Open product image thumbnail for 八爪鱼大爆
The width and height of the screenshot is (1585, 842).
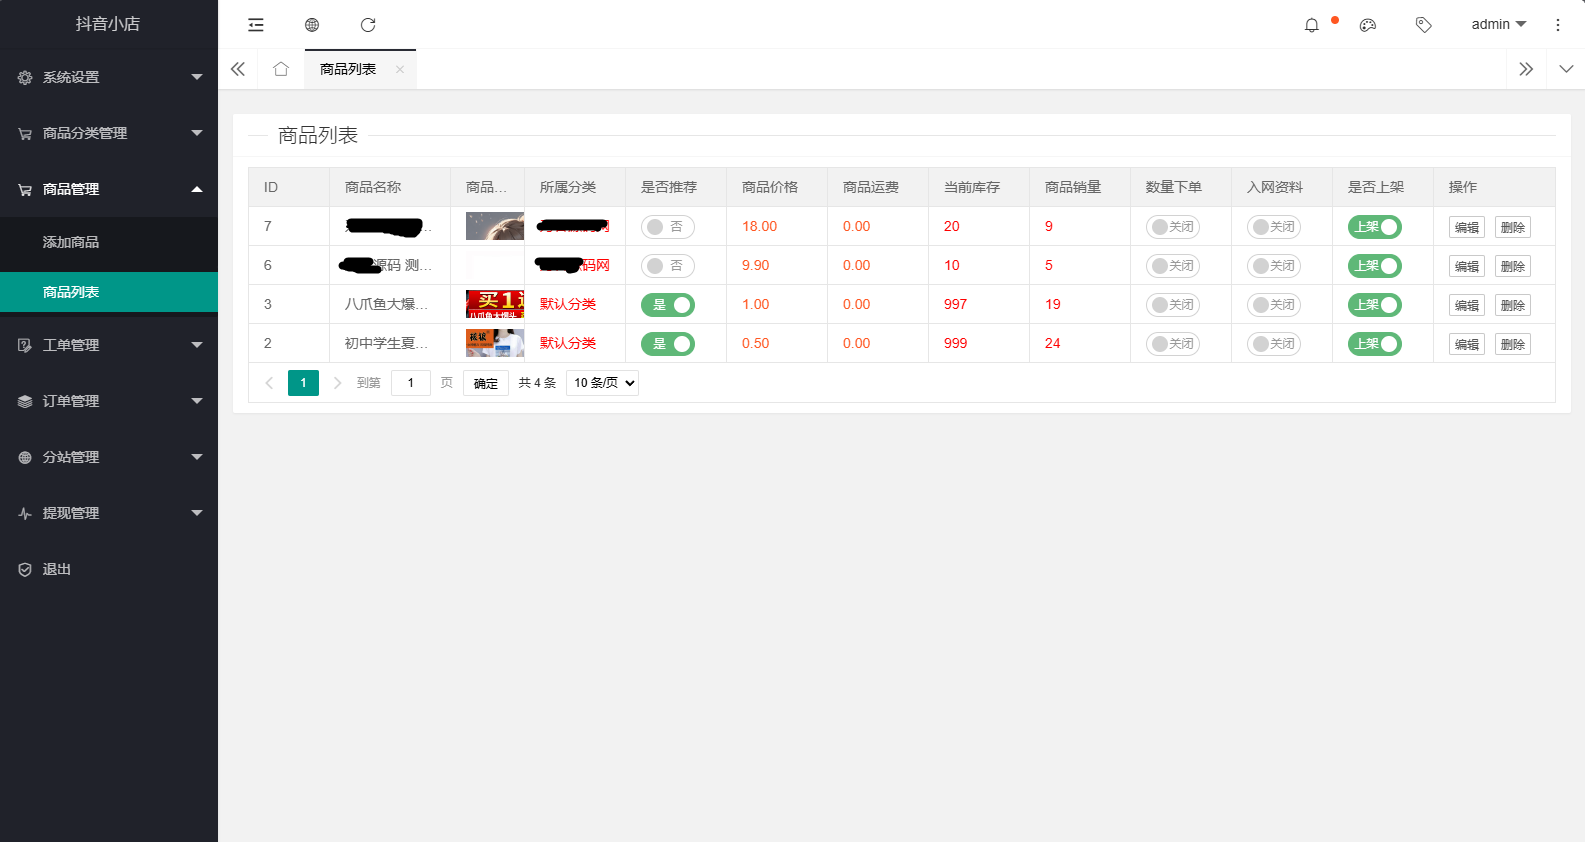[x=495, y=304]
